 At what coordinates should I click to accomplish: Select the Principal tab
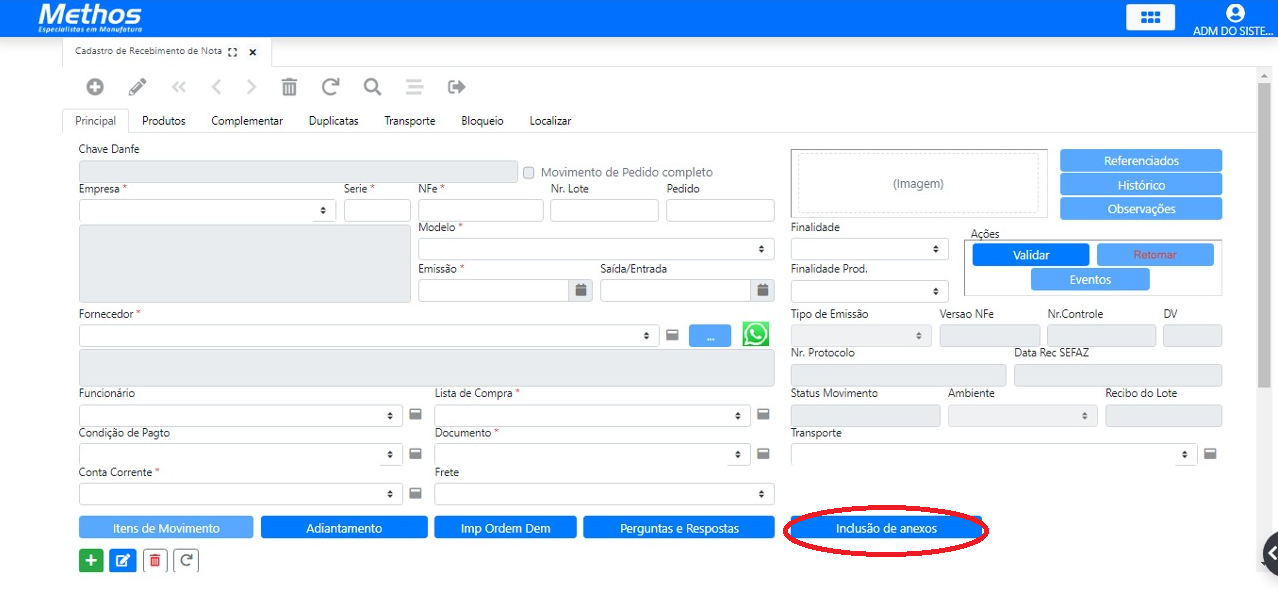(x=96, y=121)
